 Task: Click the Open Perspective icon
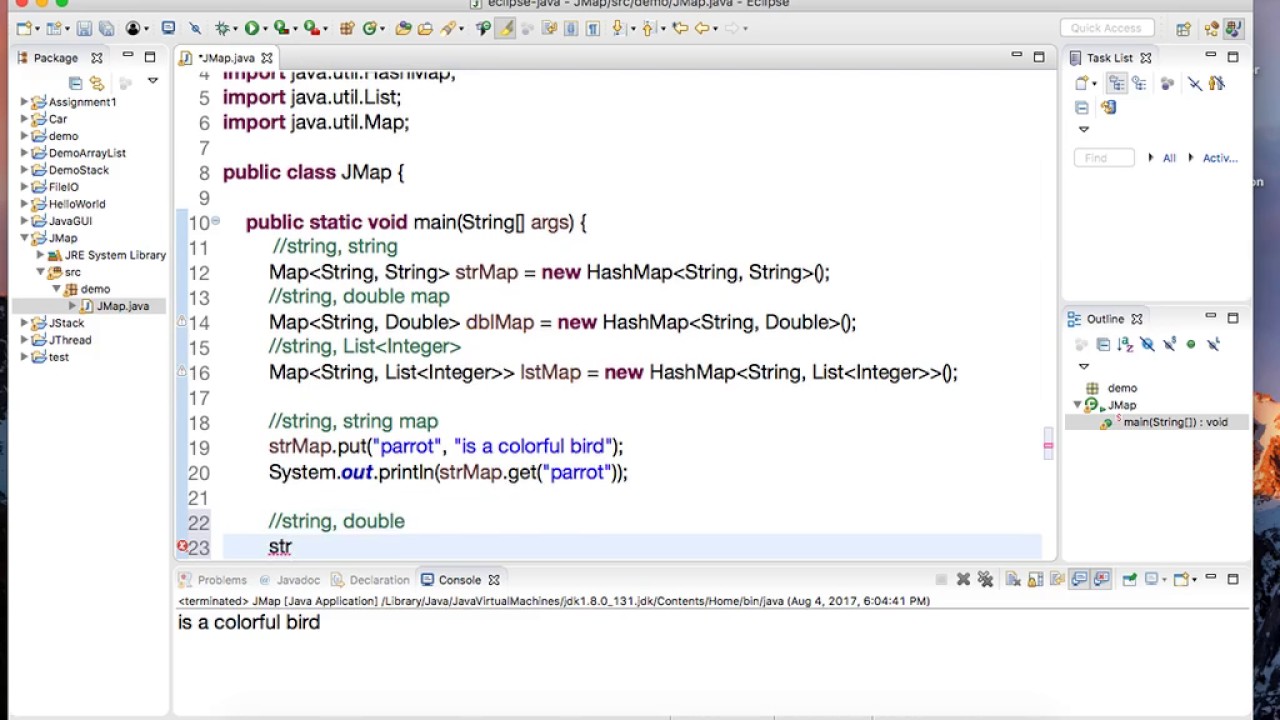click(1183, 28)
